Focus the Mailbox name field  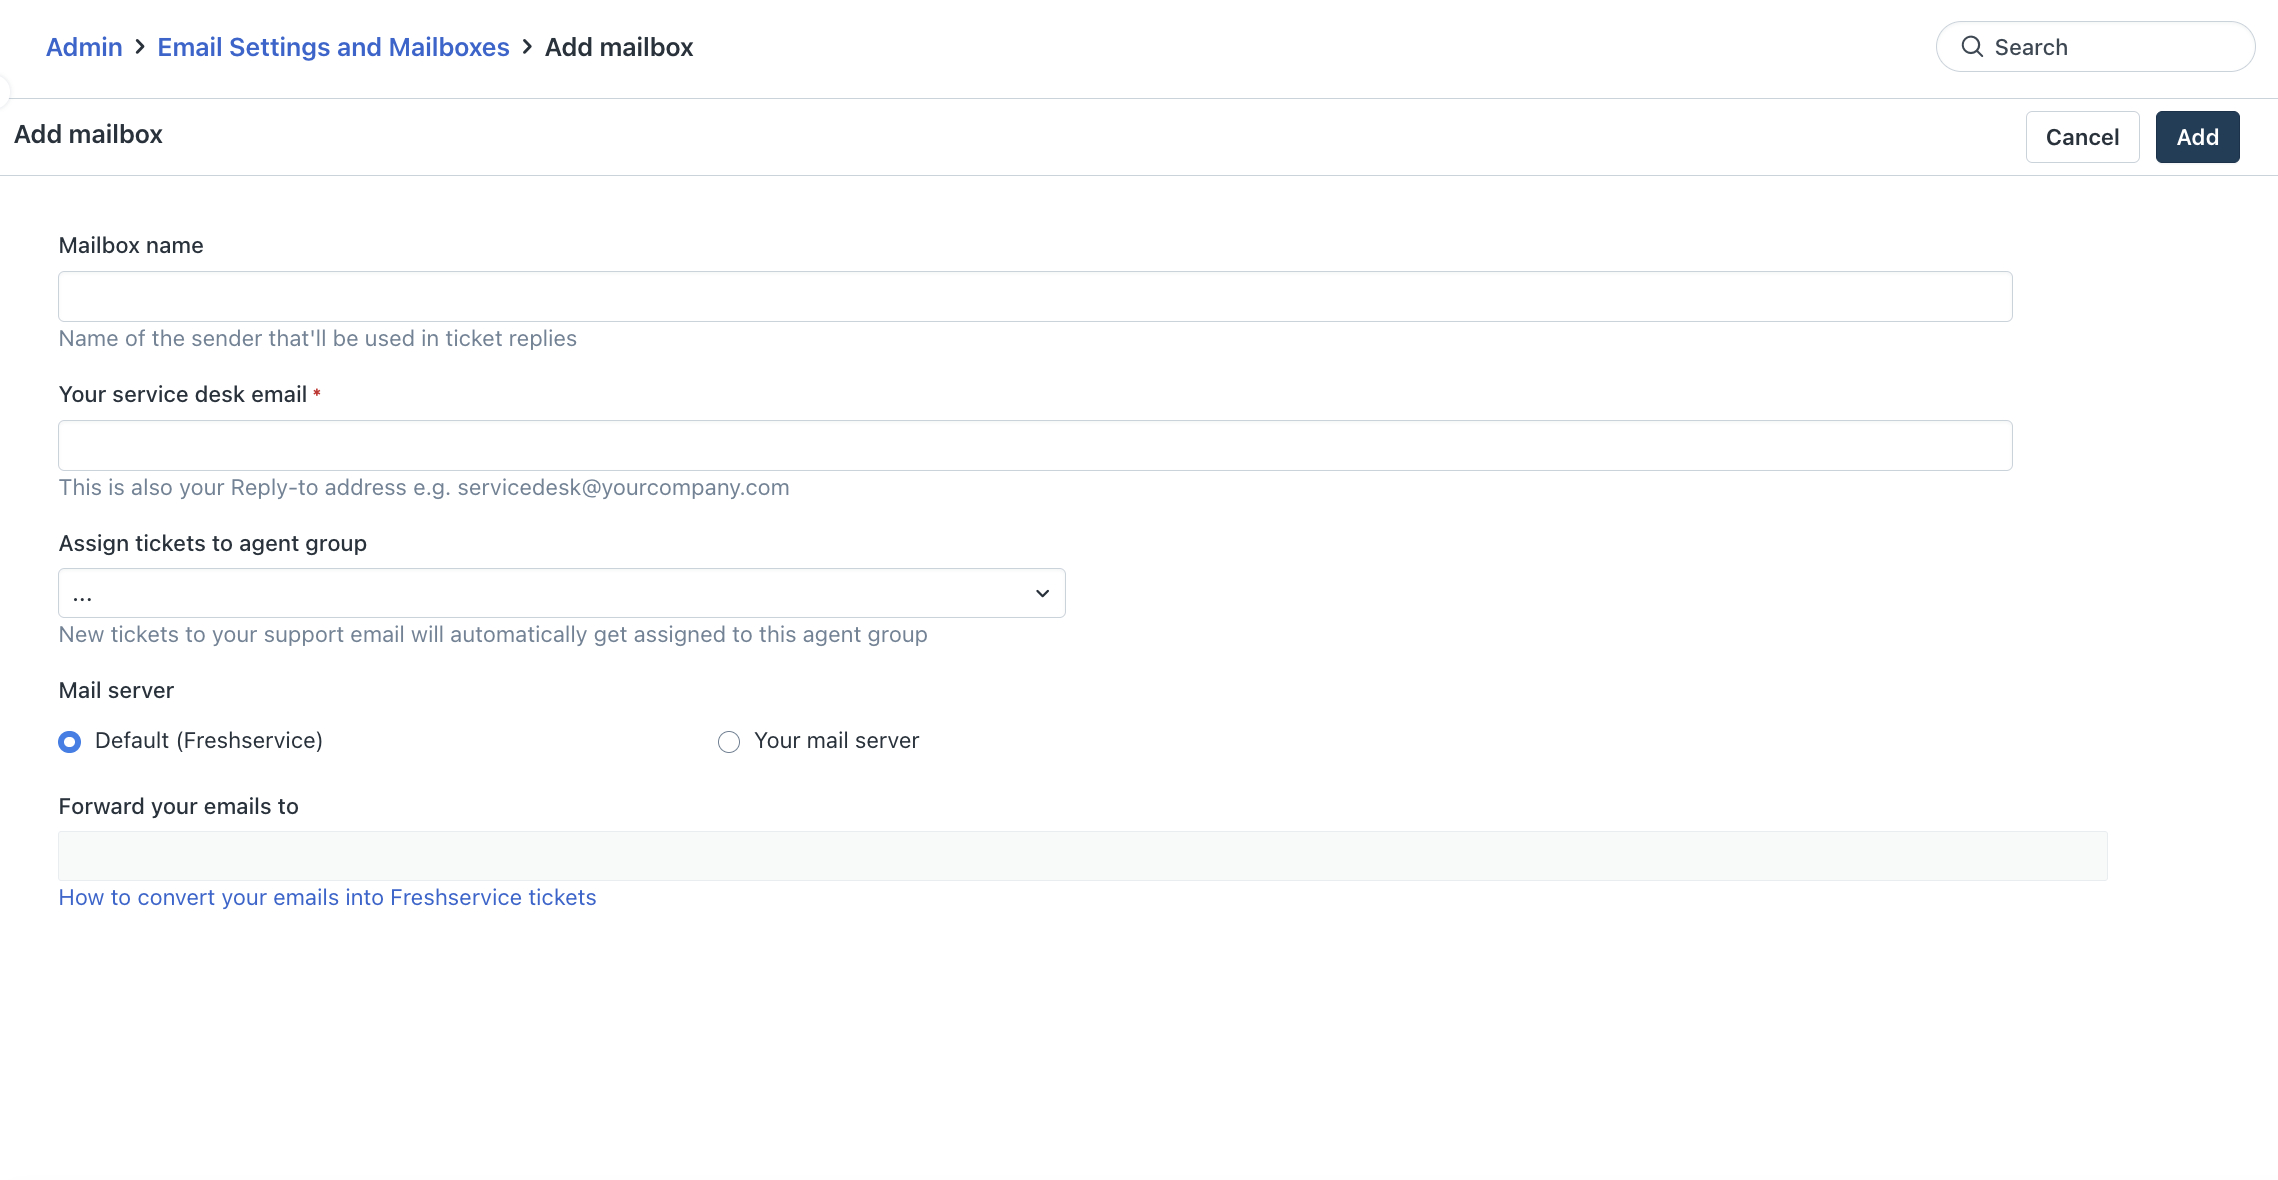[1034, 297]
